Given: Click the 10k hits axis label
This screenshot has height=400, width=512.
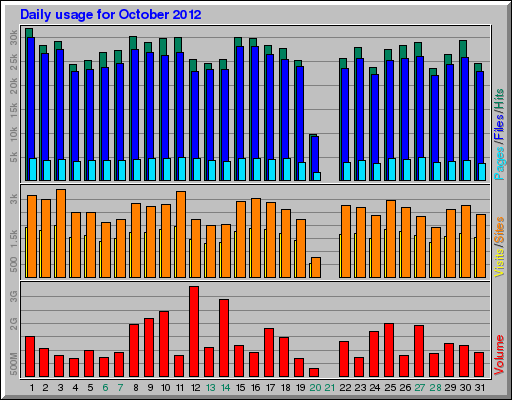Looking at the screenshot, I should 13,134.
